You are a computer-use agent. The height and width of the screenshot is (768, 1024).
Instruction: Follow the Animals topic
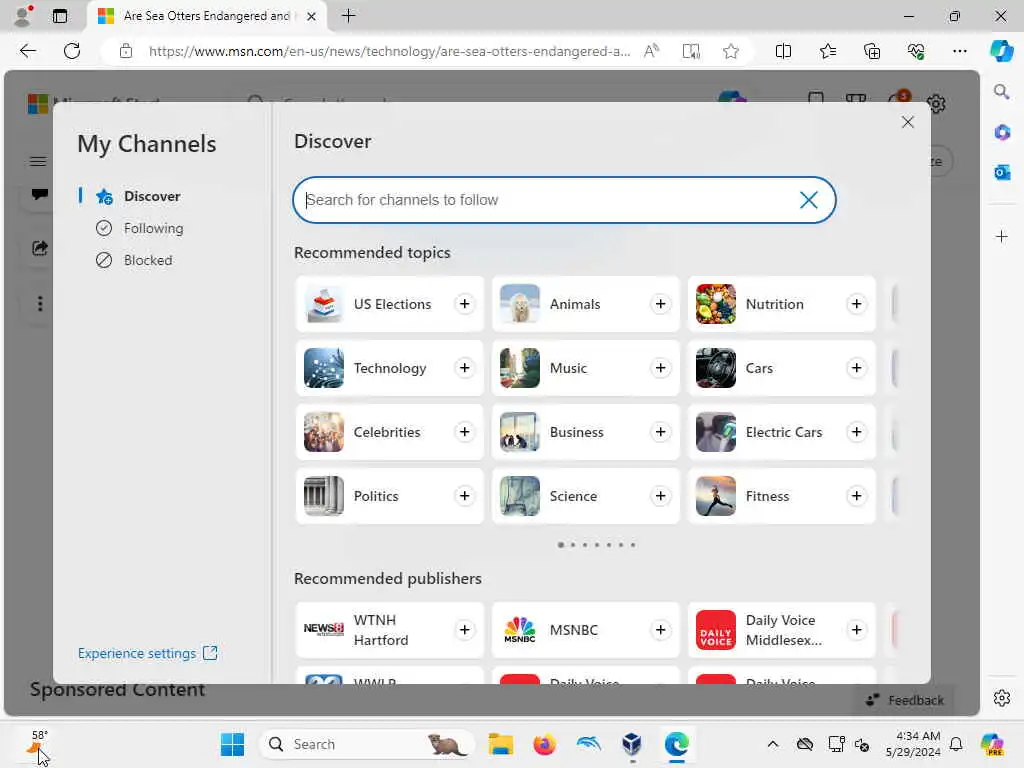(x=660, y=304)
